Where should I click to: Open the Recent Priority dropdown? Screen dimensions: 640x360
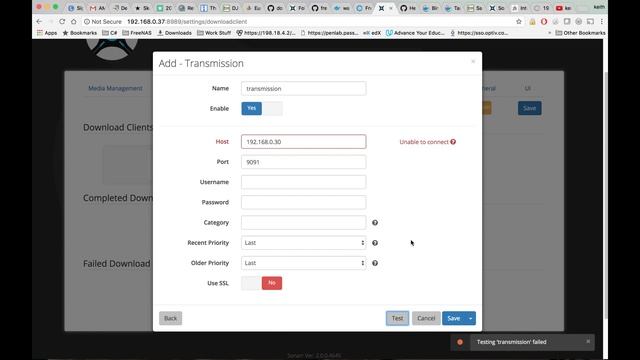(x=304, y=243)
